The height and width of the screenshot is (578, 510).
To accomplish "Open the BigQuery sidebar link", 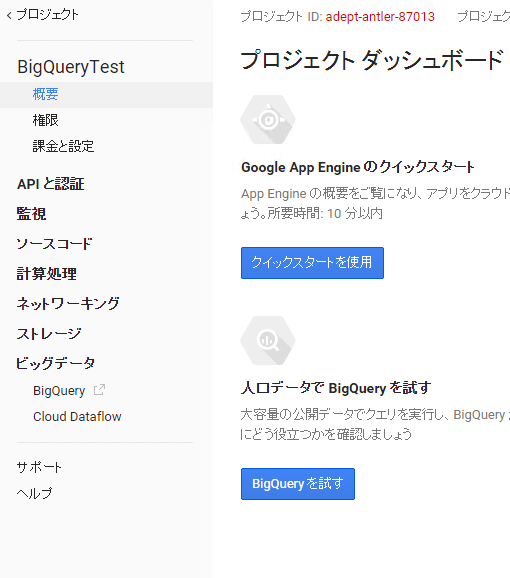I will tap(59, 390).
